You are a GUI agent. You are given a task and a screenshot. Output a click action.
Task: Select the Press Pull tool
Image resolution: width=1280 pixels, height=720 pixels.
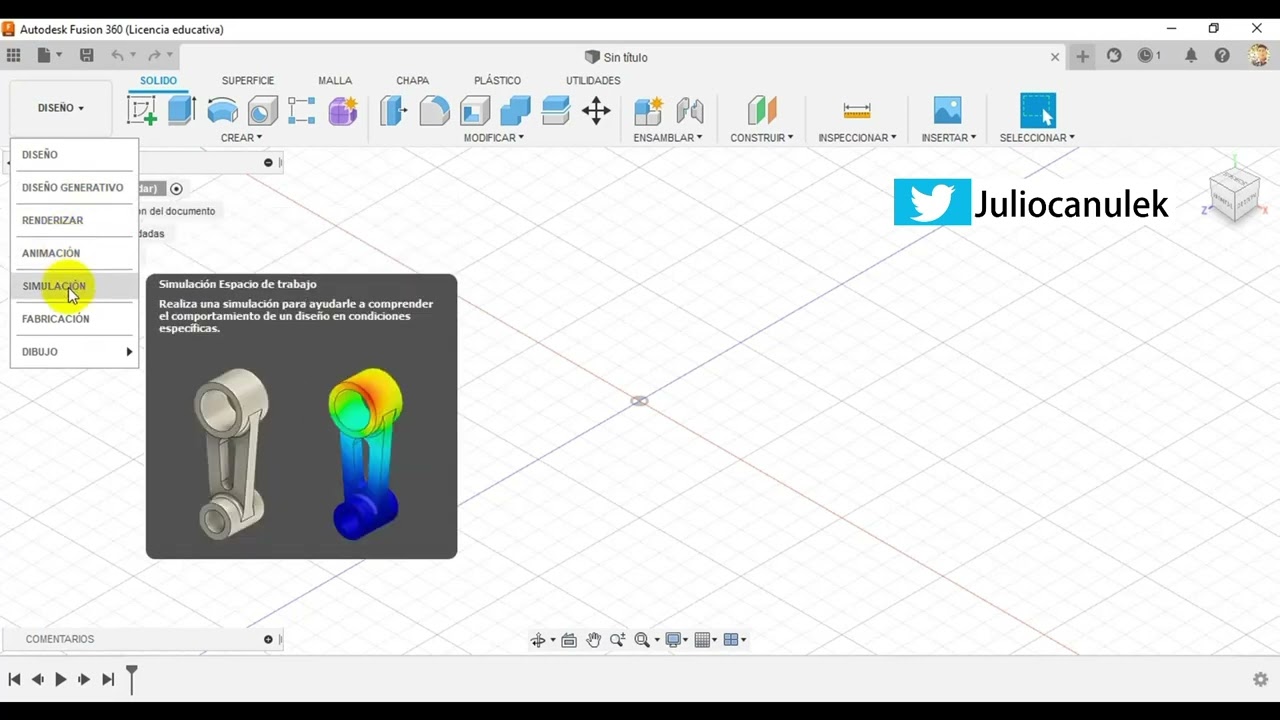(393, 110)
